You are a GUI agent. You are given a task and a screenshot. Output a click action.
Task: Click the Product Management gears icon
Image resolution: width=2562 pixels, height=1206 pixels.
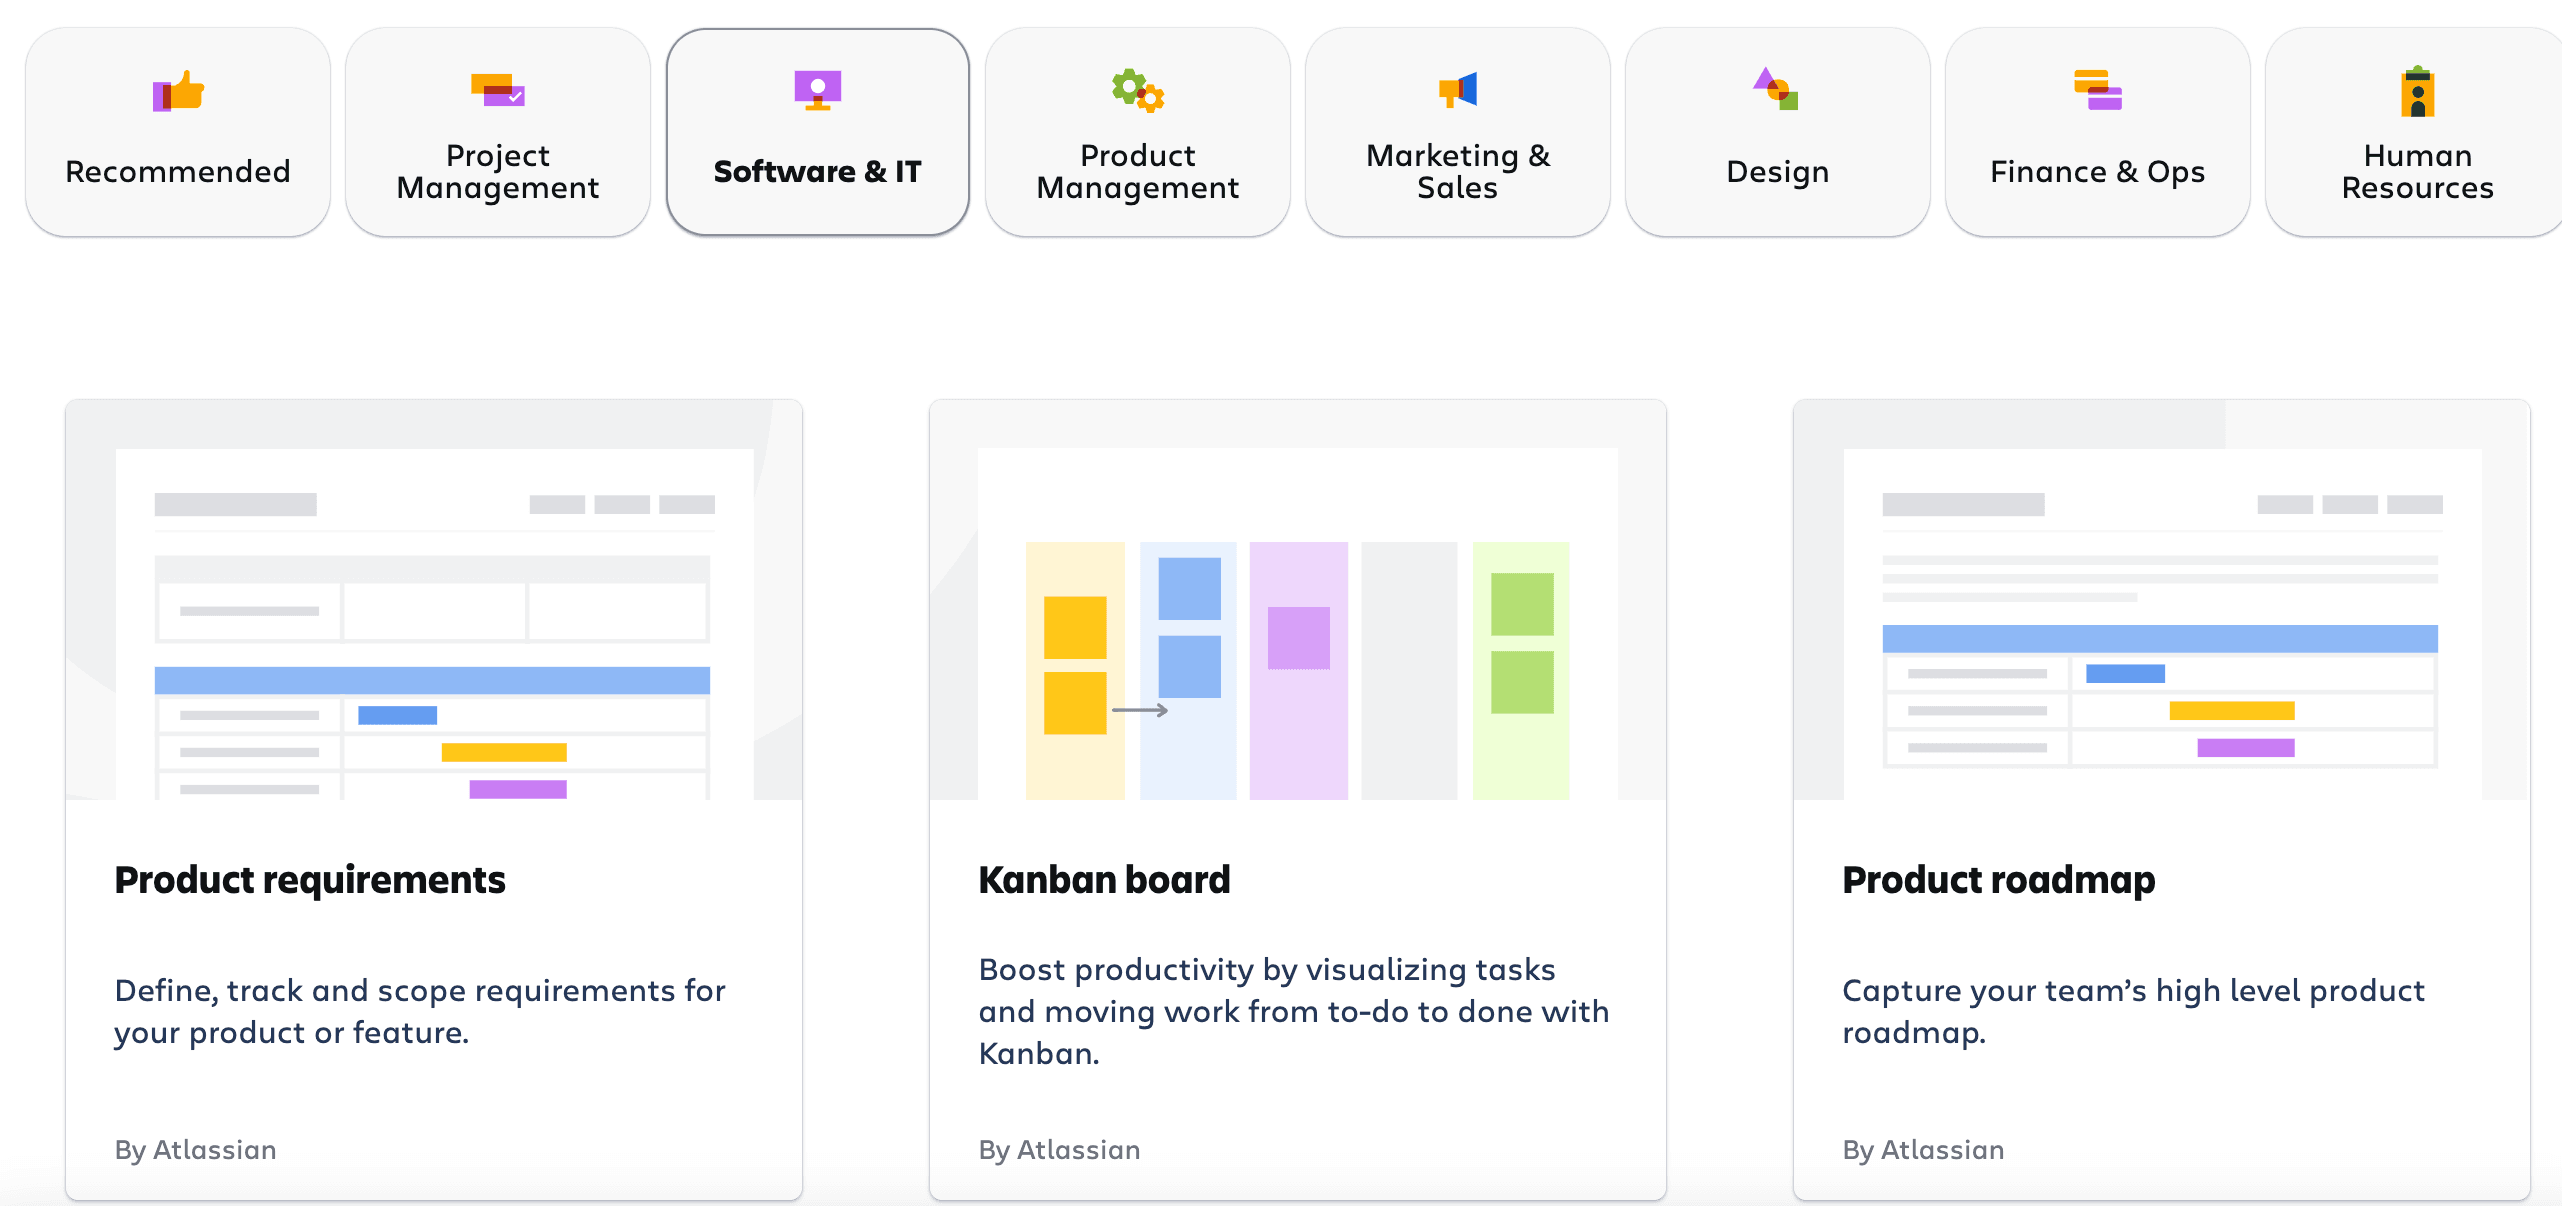pyautogui.click(x=1137, y=90)
